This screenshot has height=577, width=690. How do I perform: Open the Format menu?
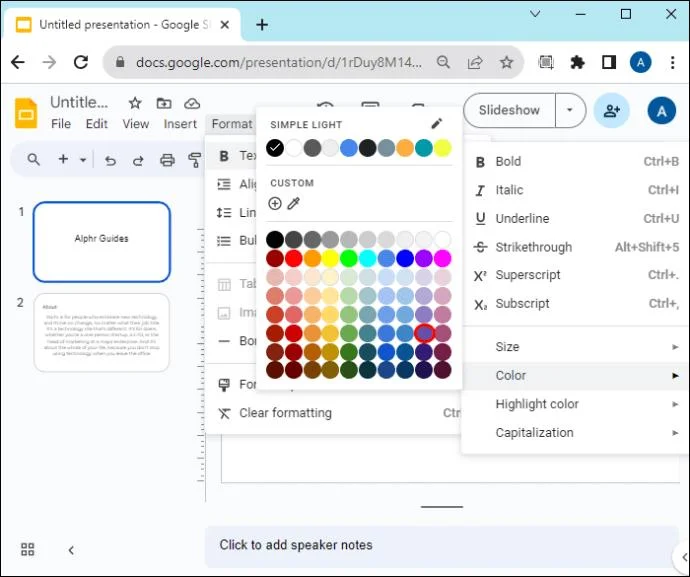(x=232, y=124)
